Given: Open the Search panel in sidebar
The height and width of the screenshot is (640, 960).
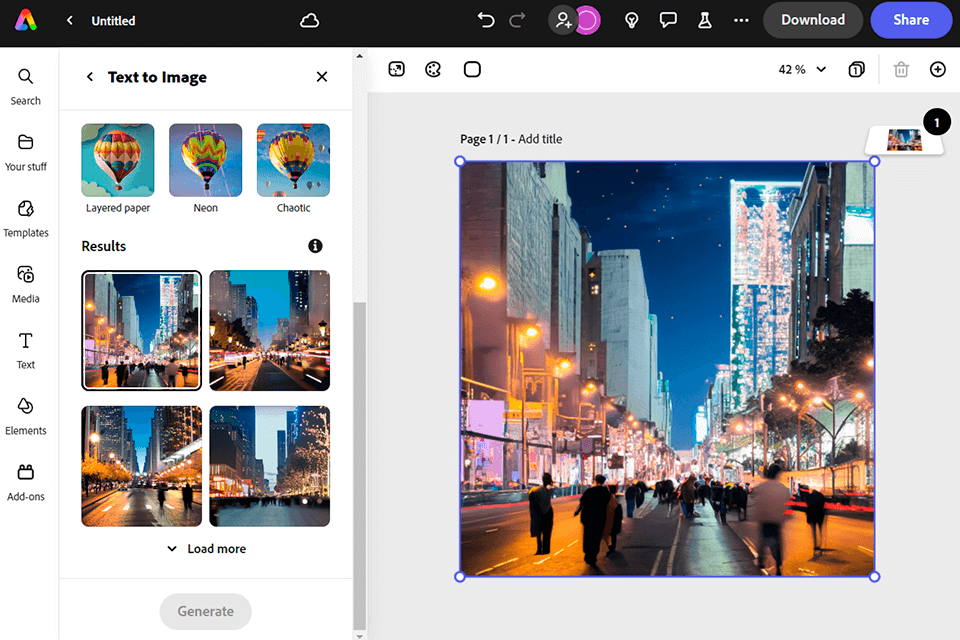Looking at the screenshot, I should 26,86.
